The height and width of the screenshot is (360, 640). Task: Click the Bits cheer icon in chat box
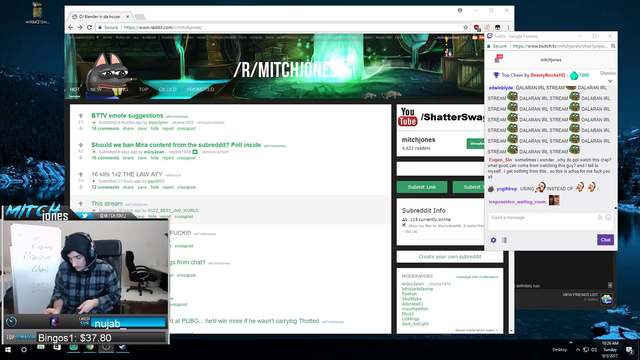600,217
